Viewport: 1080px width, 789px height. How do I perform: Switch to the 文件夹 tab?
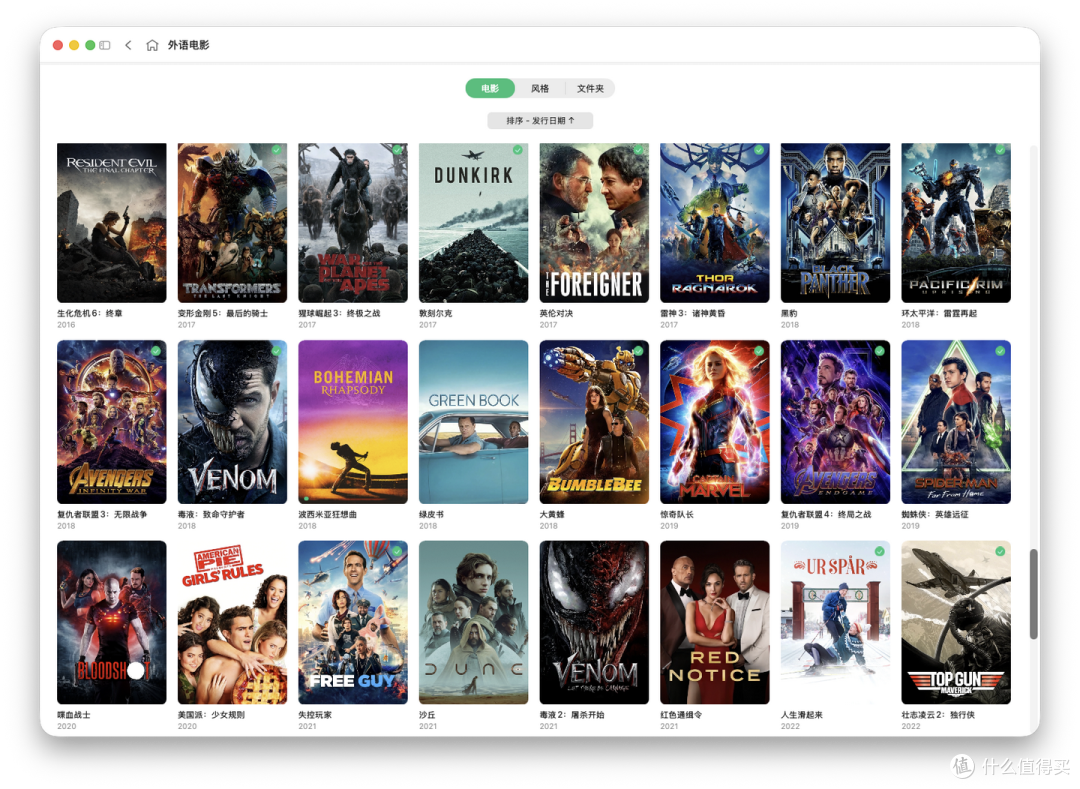coord(590,88)
